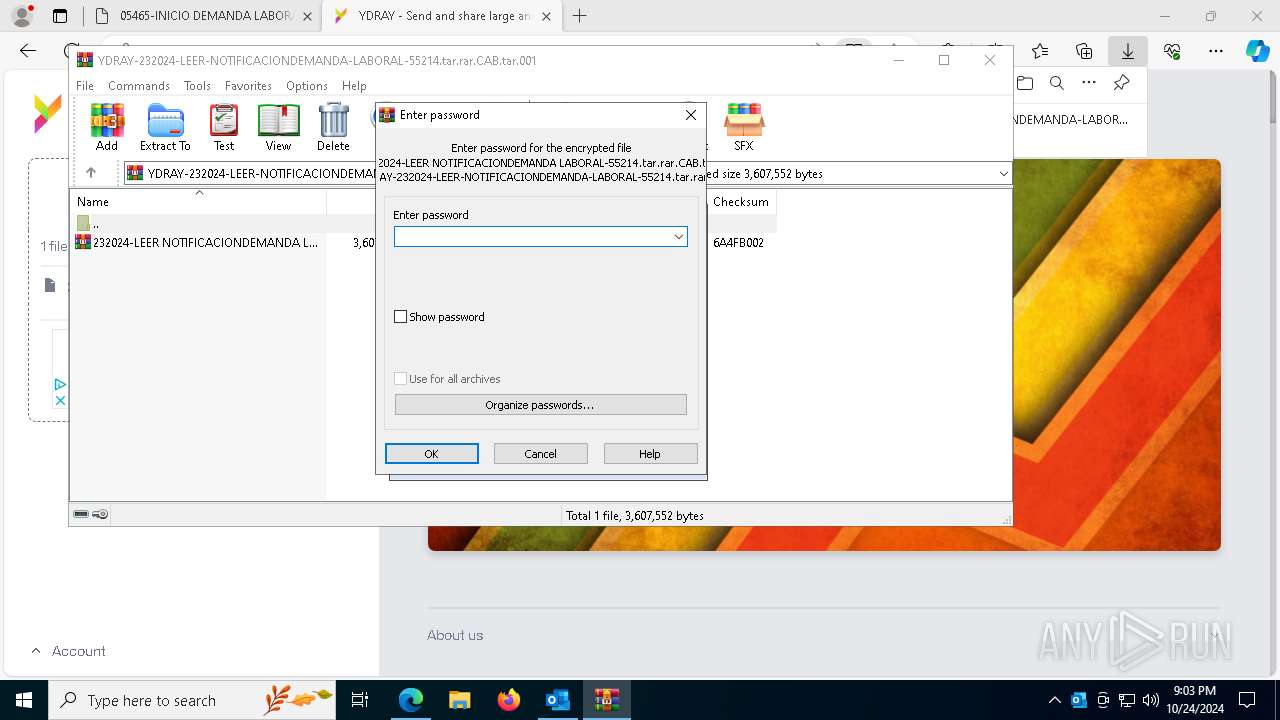Screen dimensions: 1280x720
Task: Open the Options menu
Action: point(307,86)
